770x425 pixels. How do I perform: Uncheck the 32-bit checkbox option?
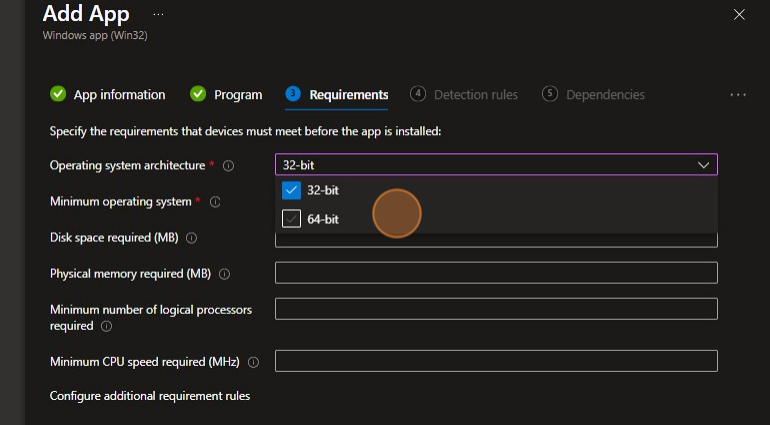pyautogui.click(x=292, y=190)
